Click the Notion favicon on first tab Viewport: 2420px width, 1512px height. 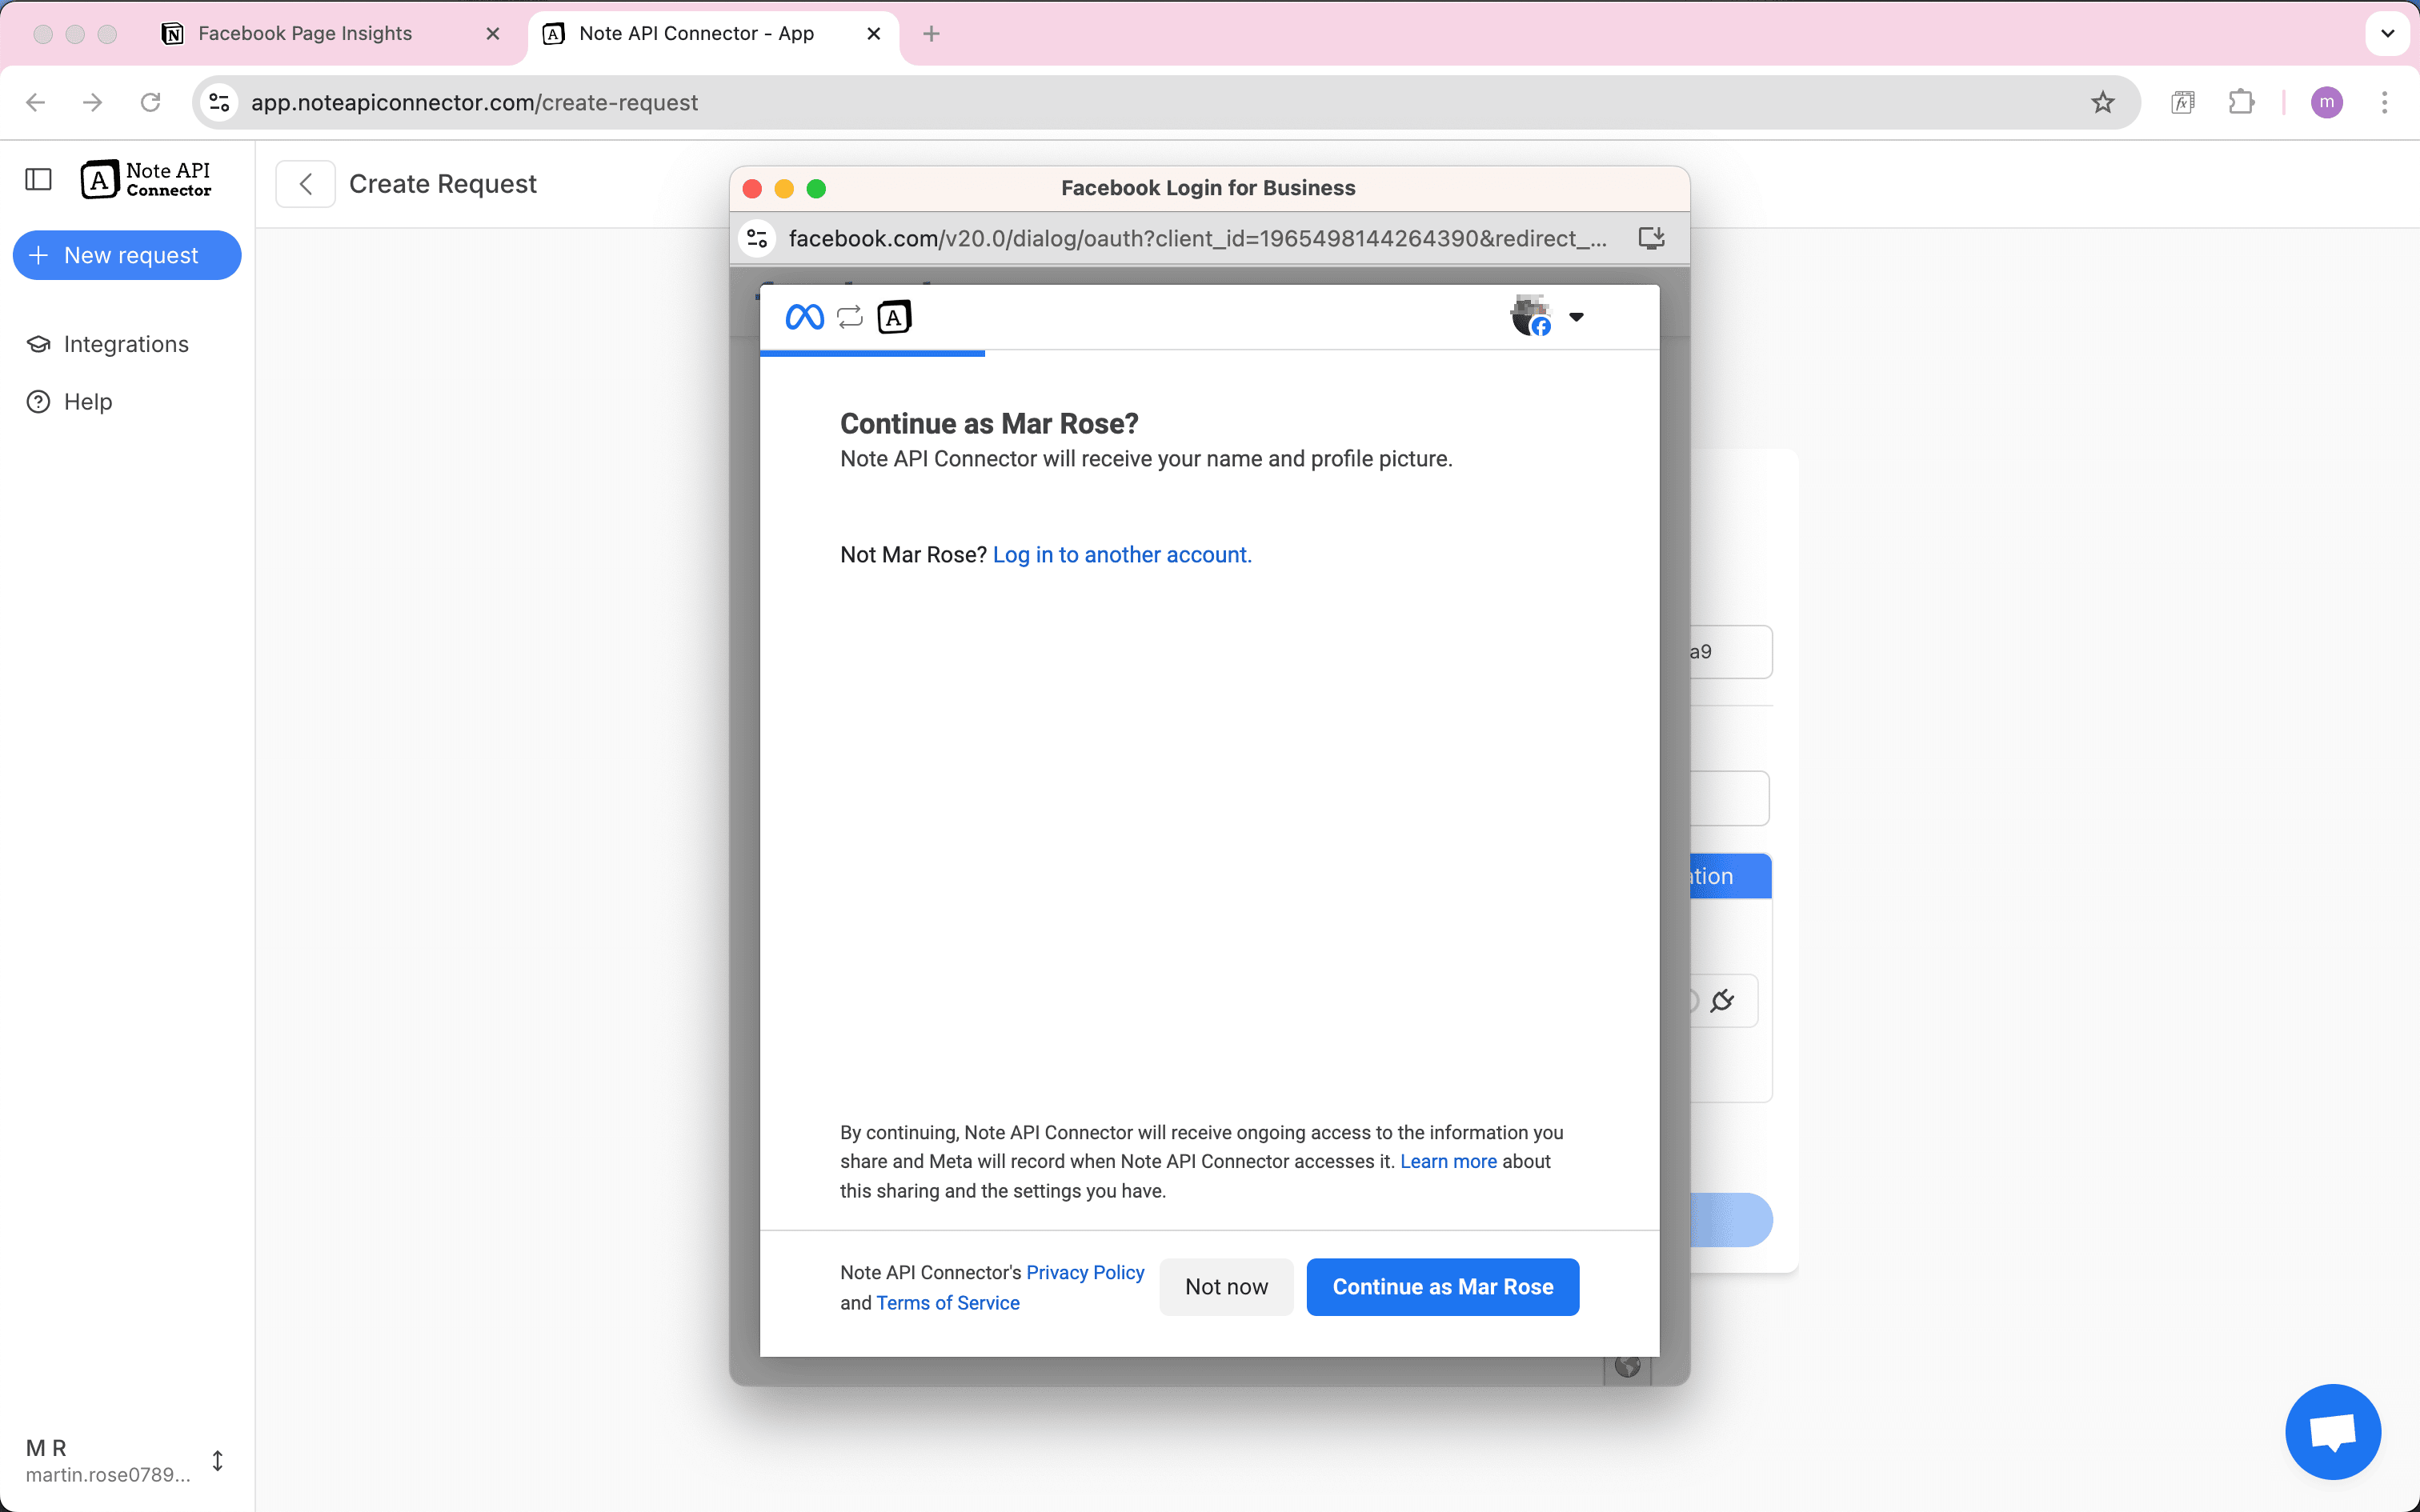[172, 33]
